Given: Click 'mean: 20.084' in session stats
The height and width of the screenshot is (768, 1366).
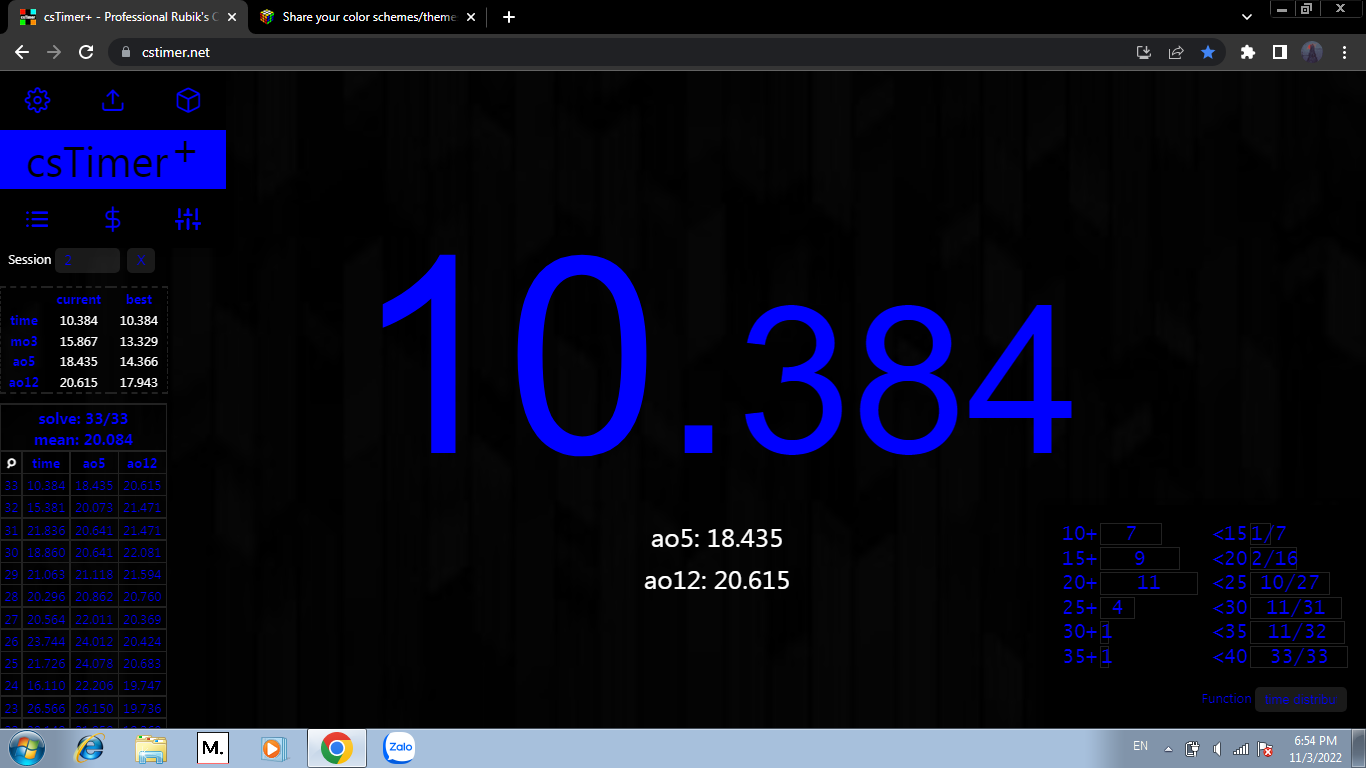Looking at the screenshot, I should click(x=84, y=440).
